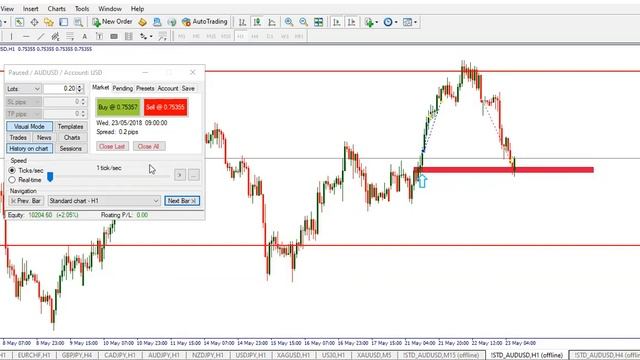Viewport: 640px width, 360px height.
Task: Open the chart templates dropdown
Action: [410, 22]
